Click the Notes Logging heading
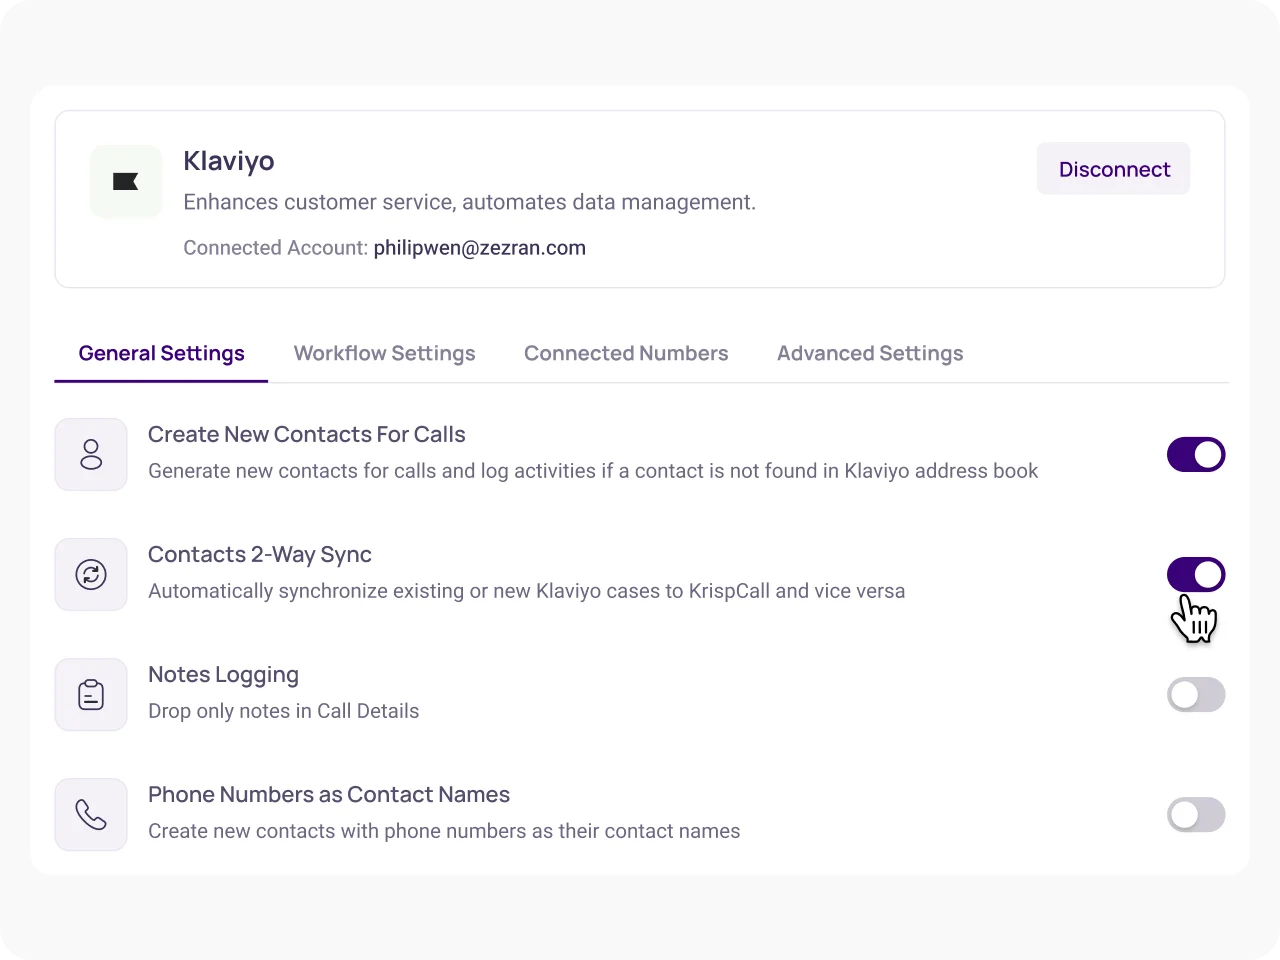1280x960 pixels. (223, 675)
